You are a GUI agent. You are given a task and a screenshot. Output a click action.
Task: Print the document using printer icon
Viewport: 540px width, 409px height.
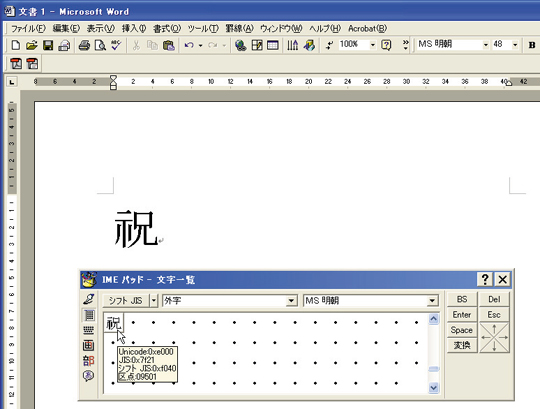coord(84,45)
